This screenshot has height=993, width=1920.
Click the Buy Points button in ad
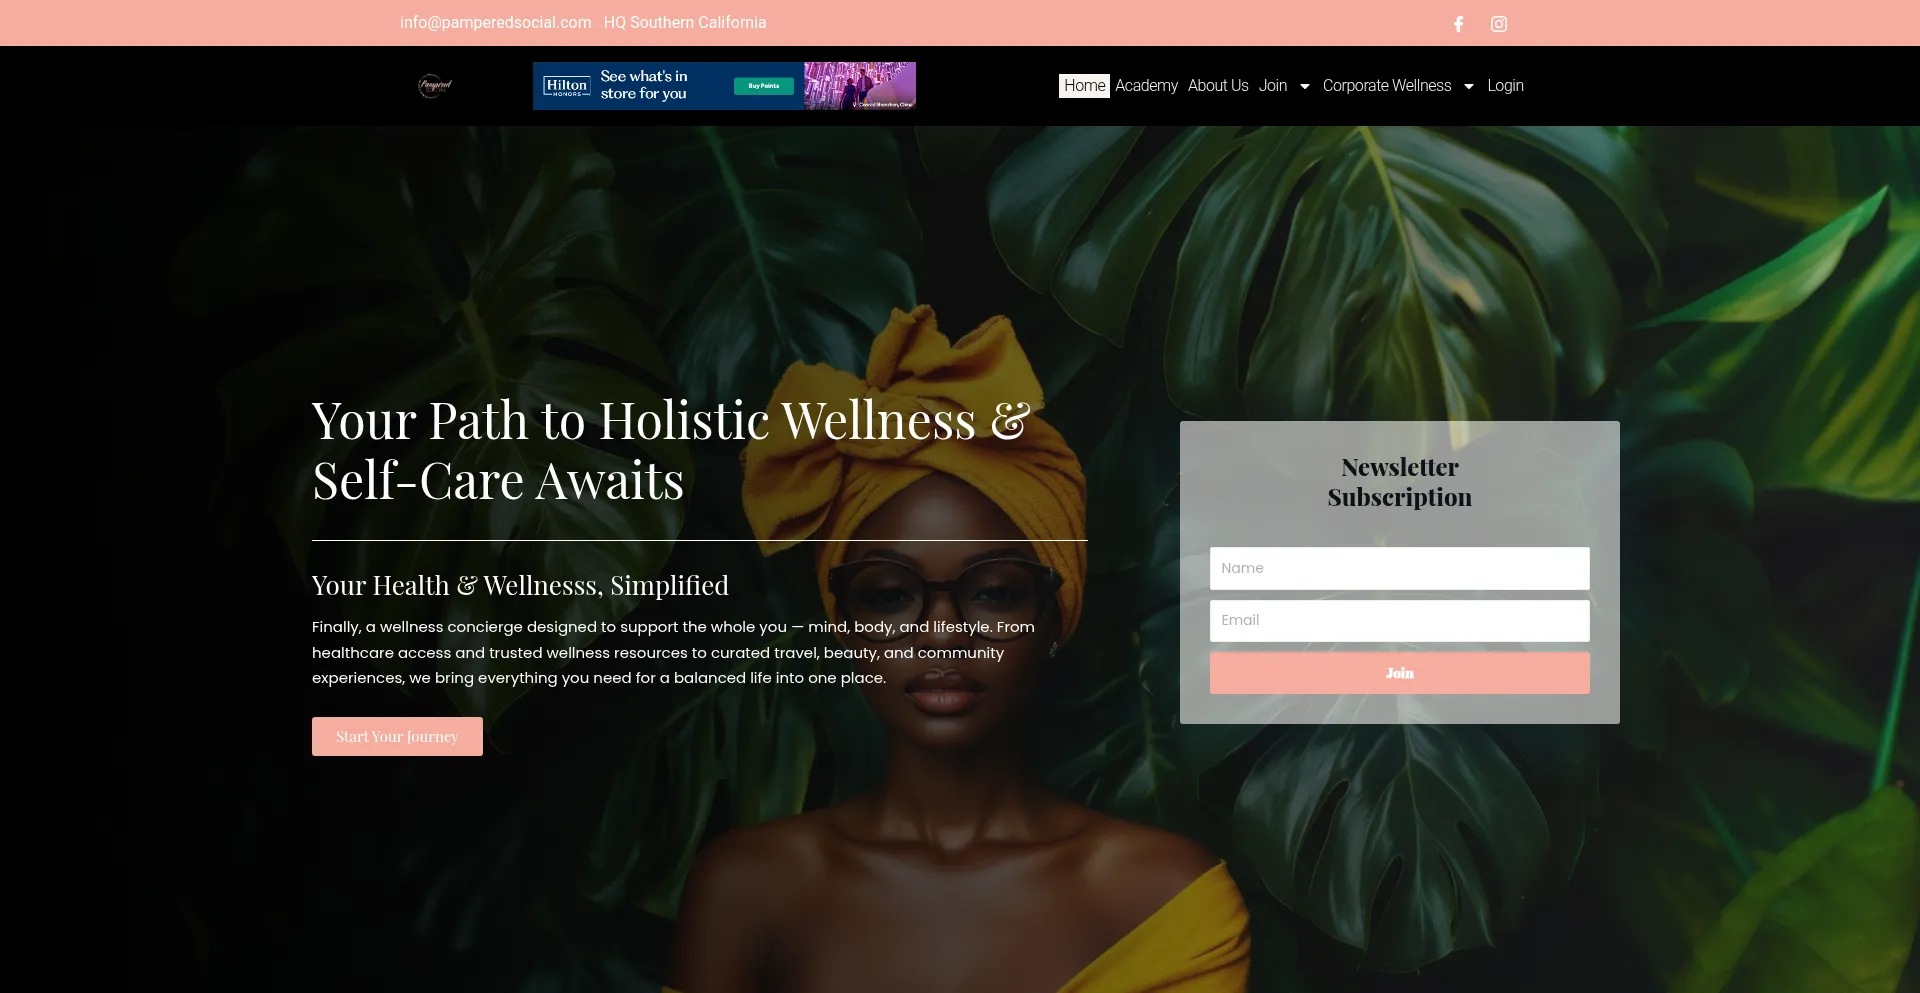click(x=764, y=86)
